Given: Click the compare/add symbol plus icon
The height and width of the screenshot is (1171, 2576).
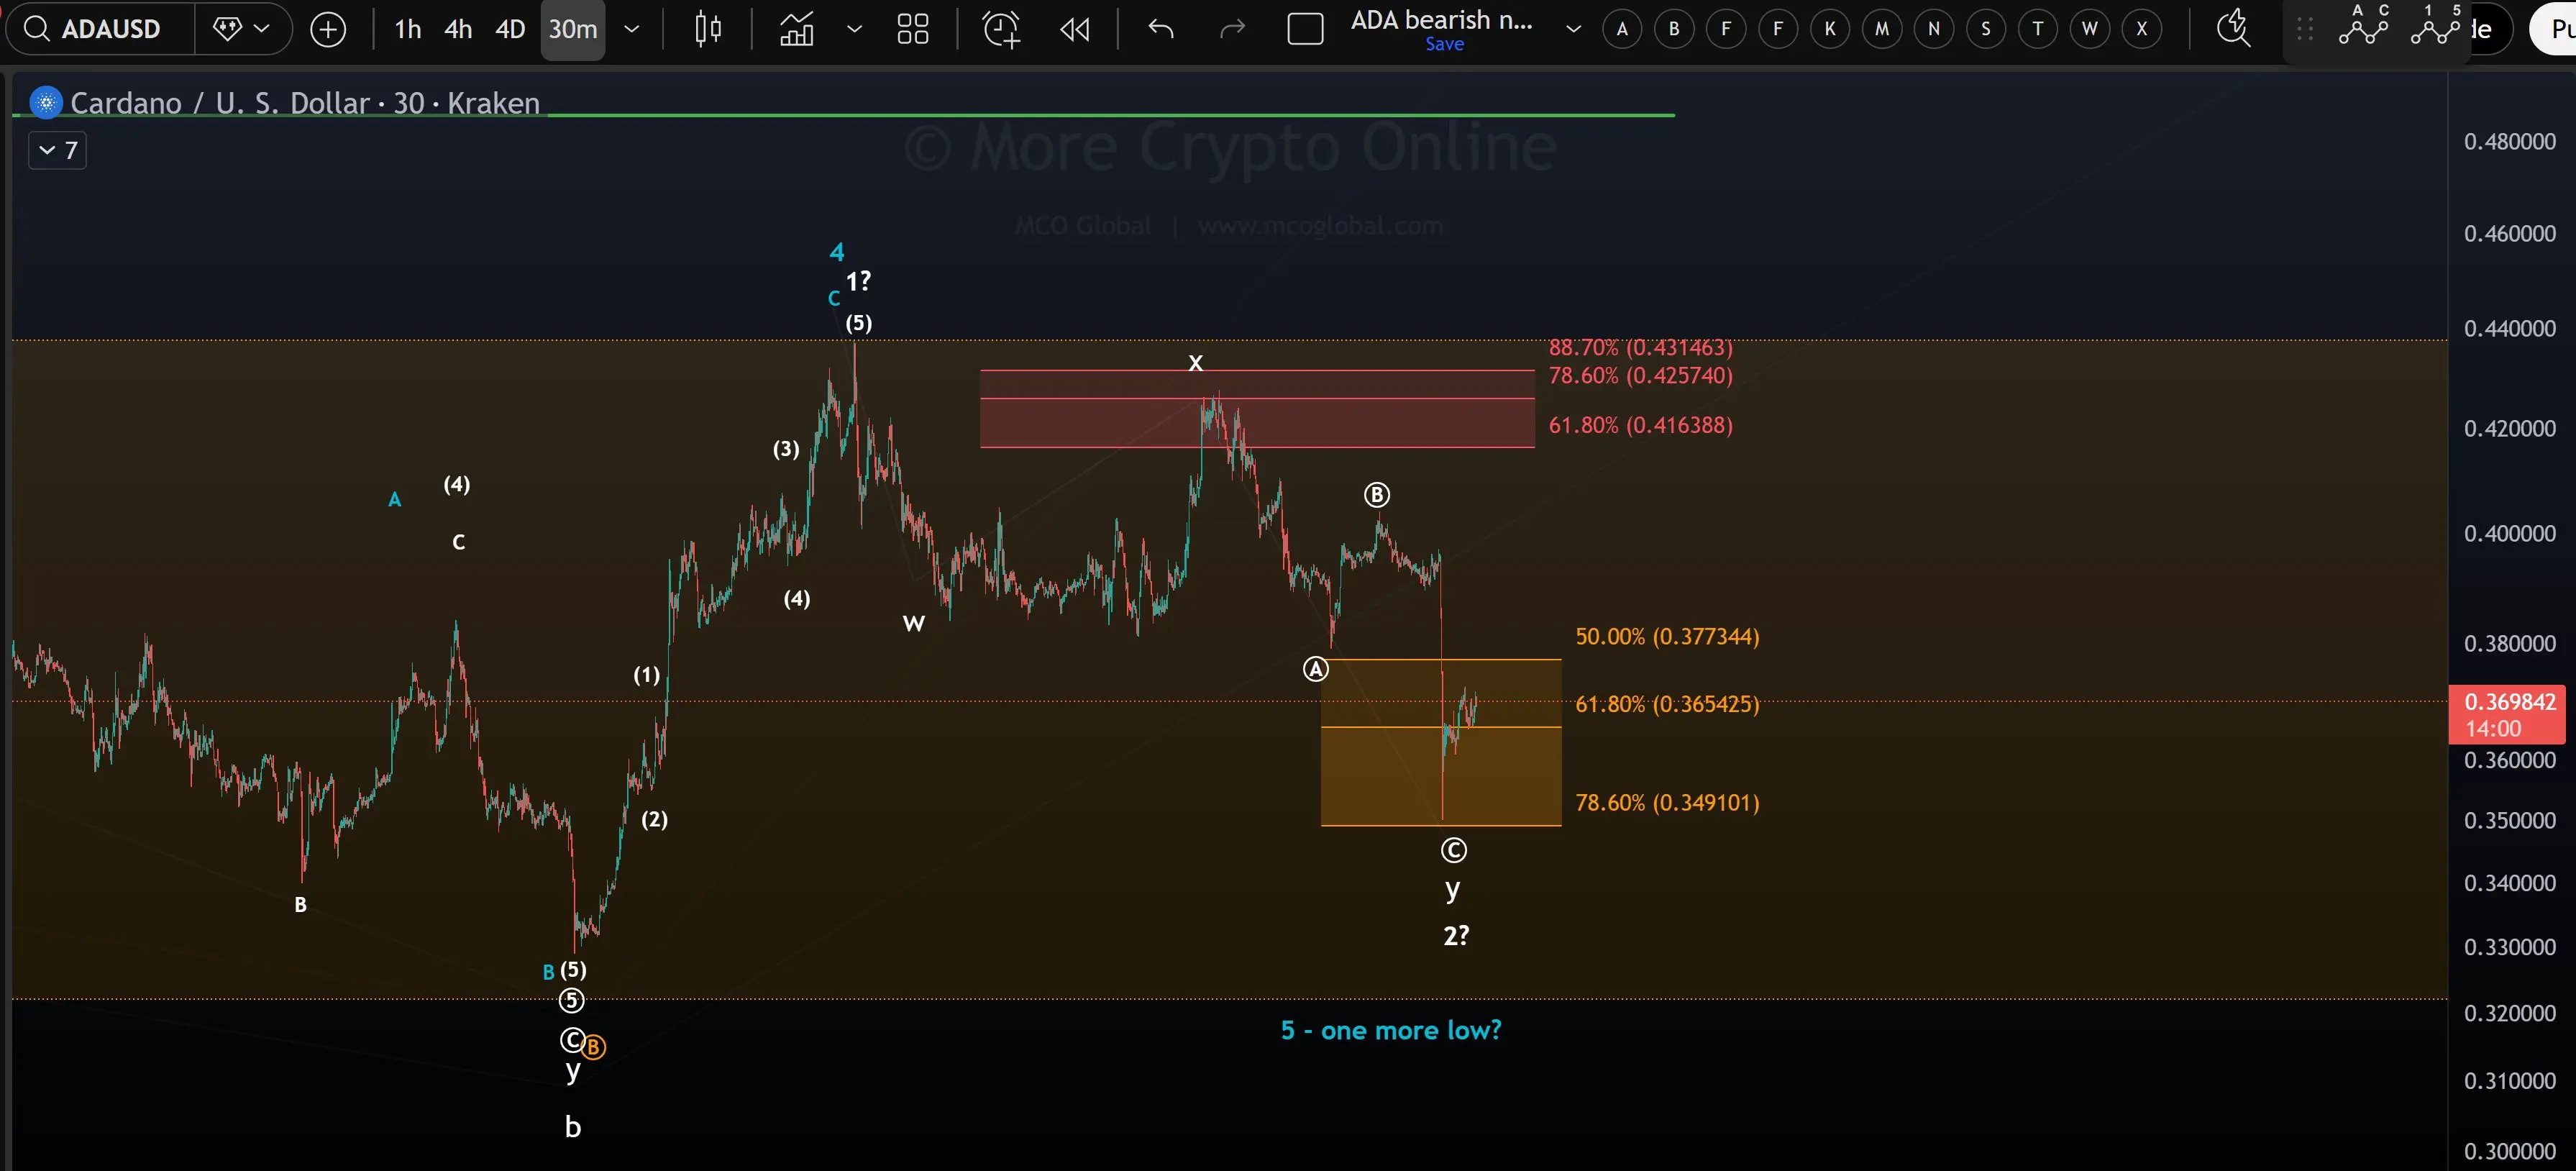Looking at the screenshot, I should [x=328, y=28].
